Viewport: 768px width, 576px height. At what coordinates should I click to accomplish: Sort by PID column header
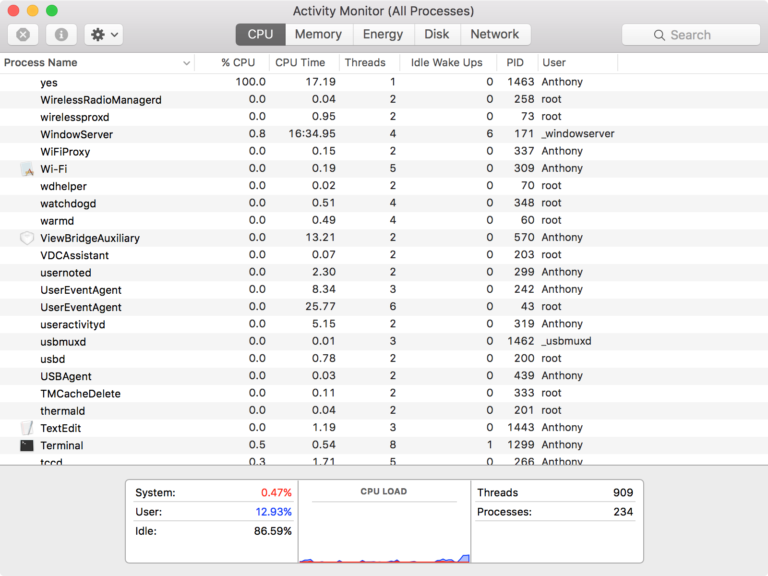click(515, 63)
